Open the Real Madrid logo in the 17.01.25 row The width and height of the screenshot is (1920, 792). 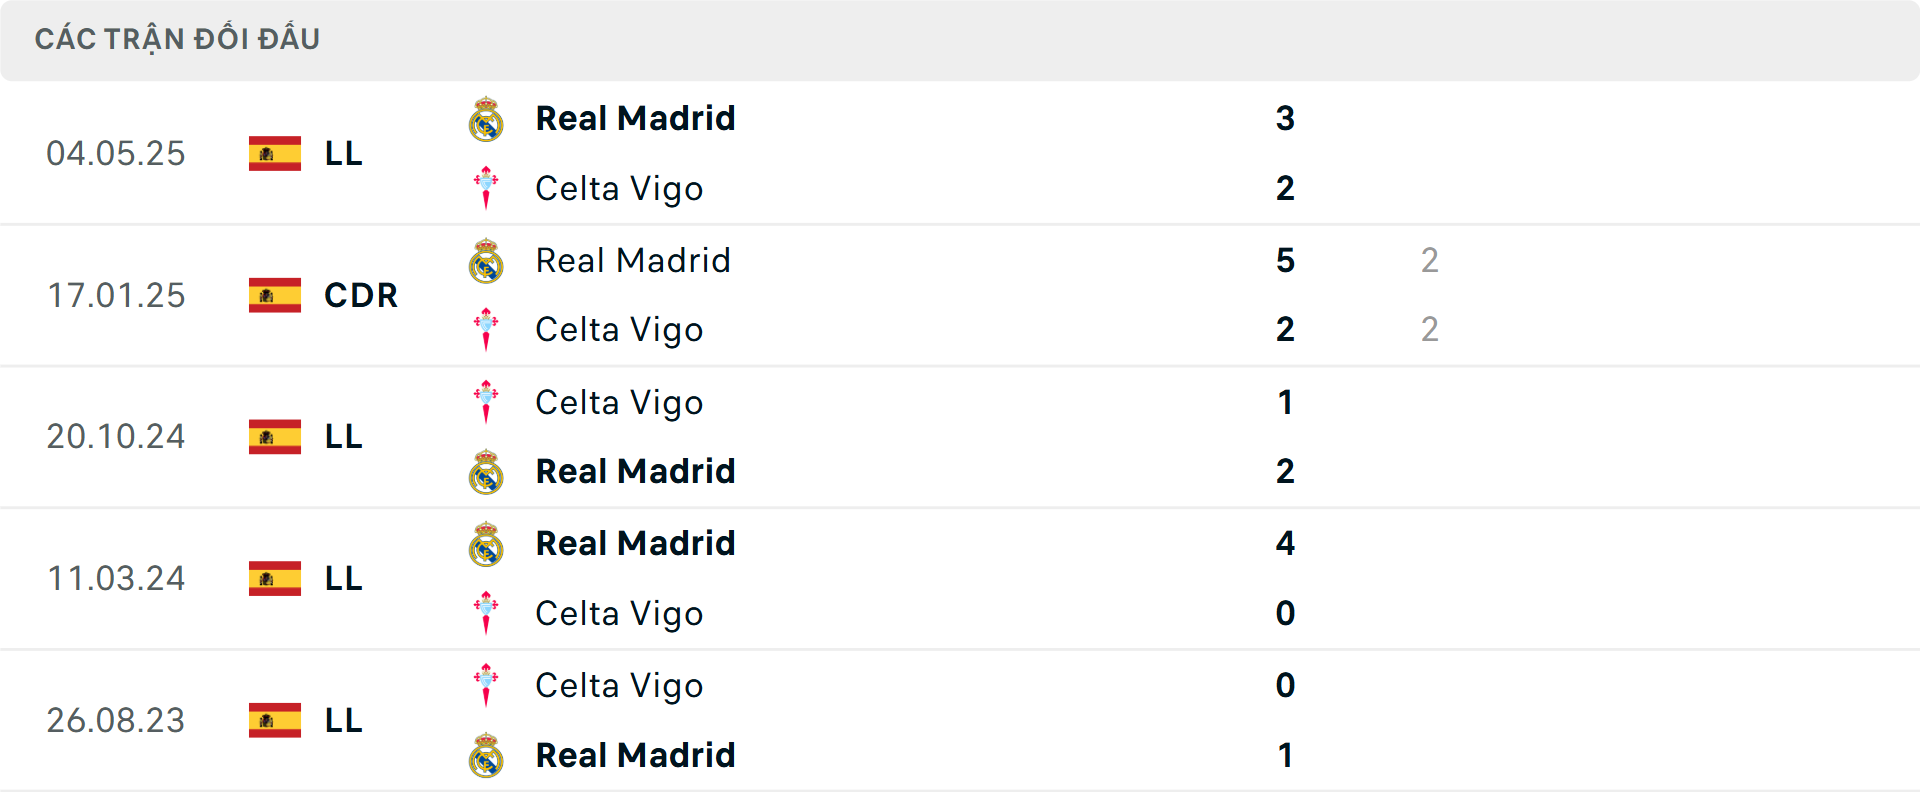point(487,260)
